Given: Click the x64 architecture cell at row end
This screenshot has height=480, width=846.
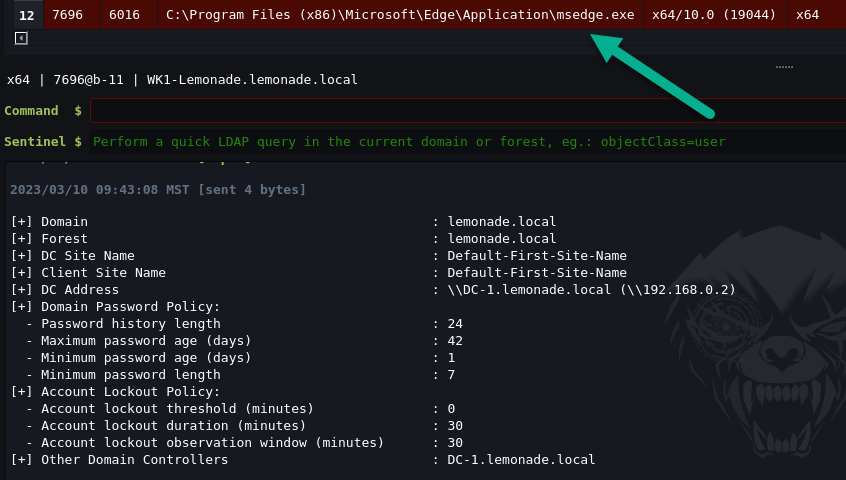Looking at the screenshot, I should point(808,15).
